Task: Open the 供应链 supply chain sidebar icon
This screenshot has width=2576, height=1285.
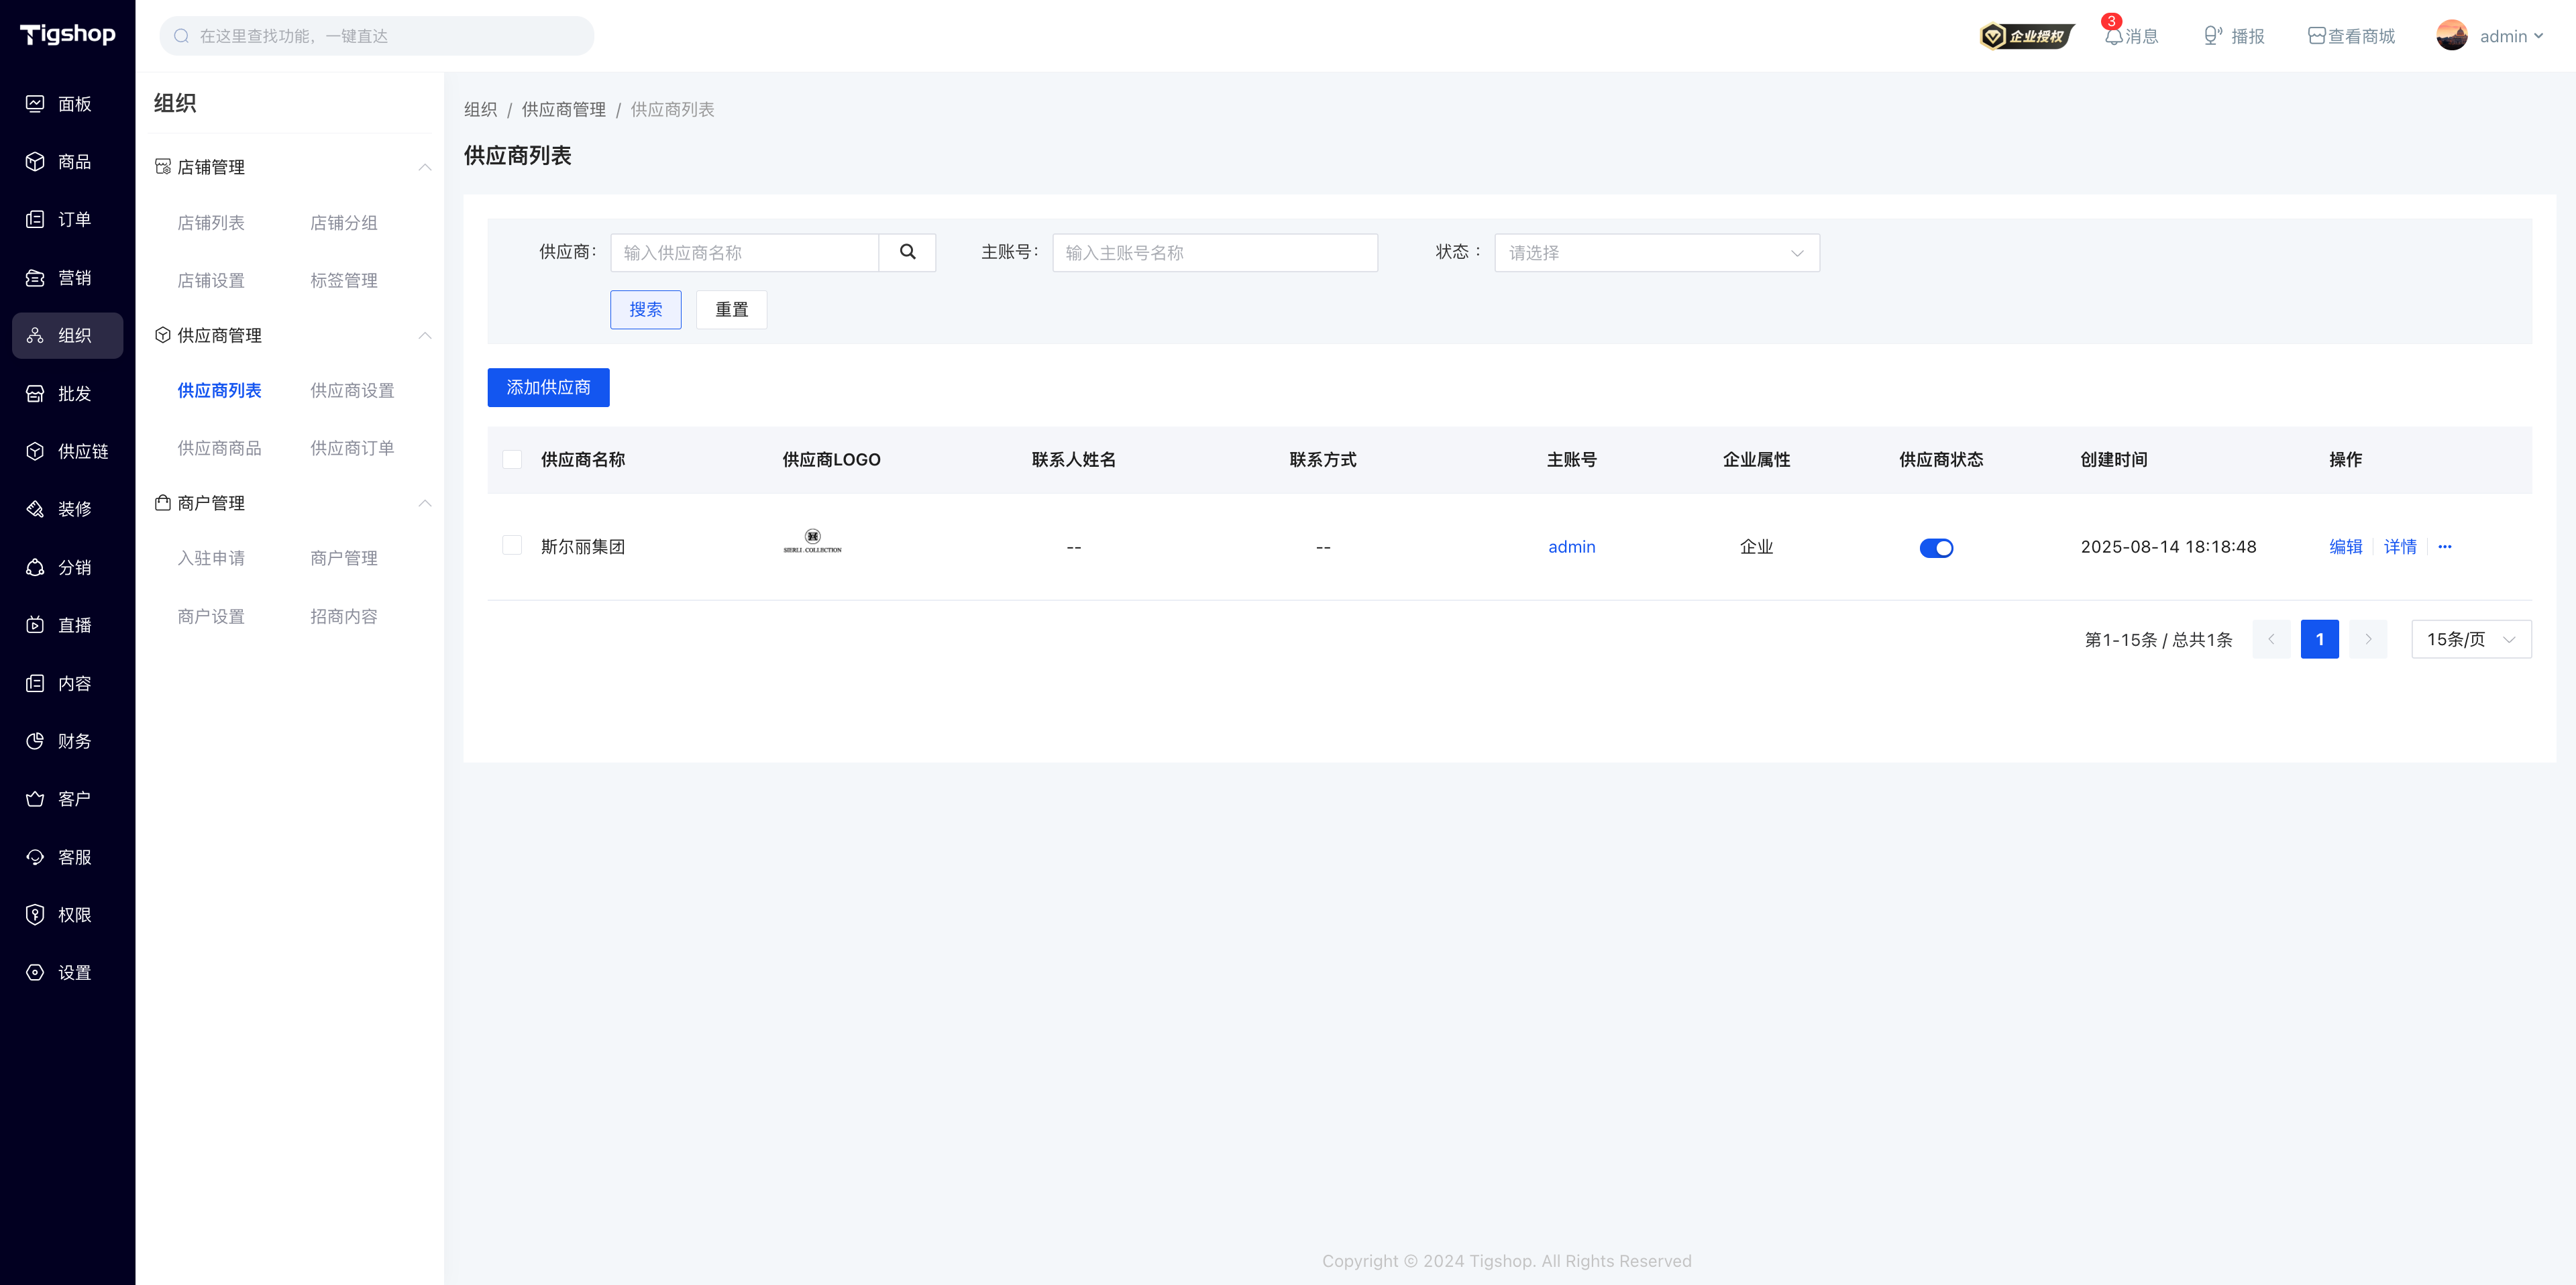Action: 35,452
